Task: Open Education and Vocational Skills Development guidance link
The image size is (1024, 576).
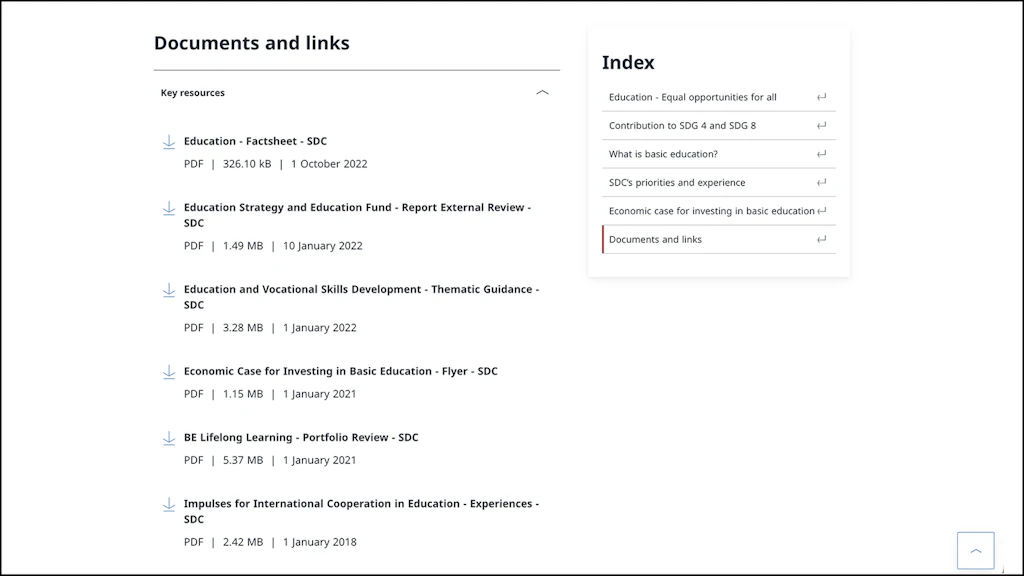Action: tap(361, 296)
